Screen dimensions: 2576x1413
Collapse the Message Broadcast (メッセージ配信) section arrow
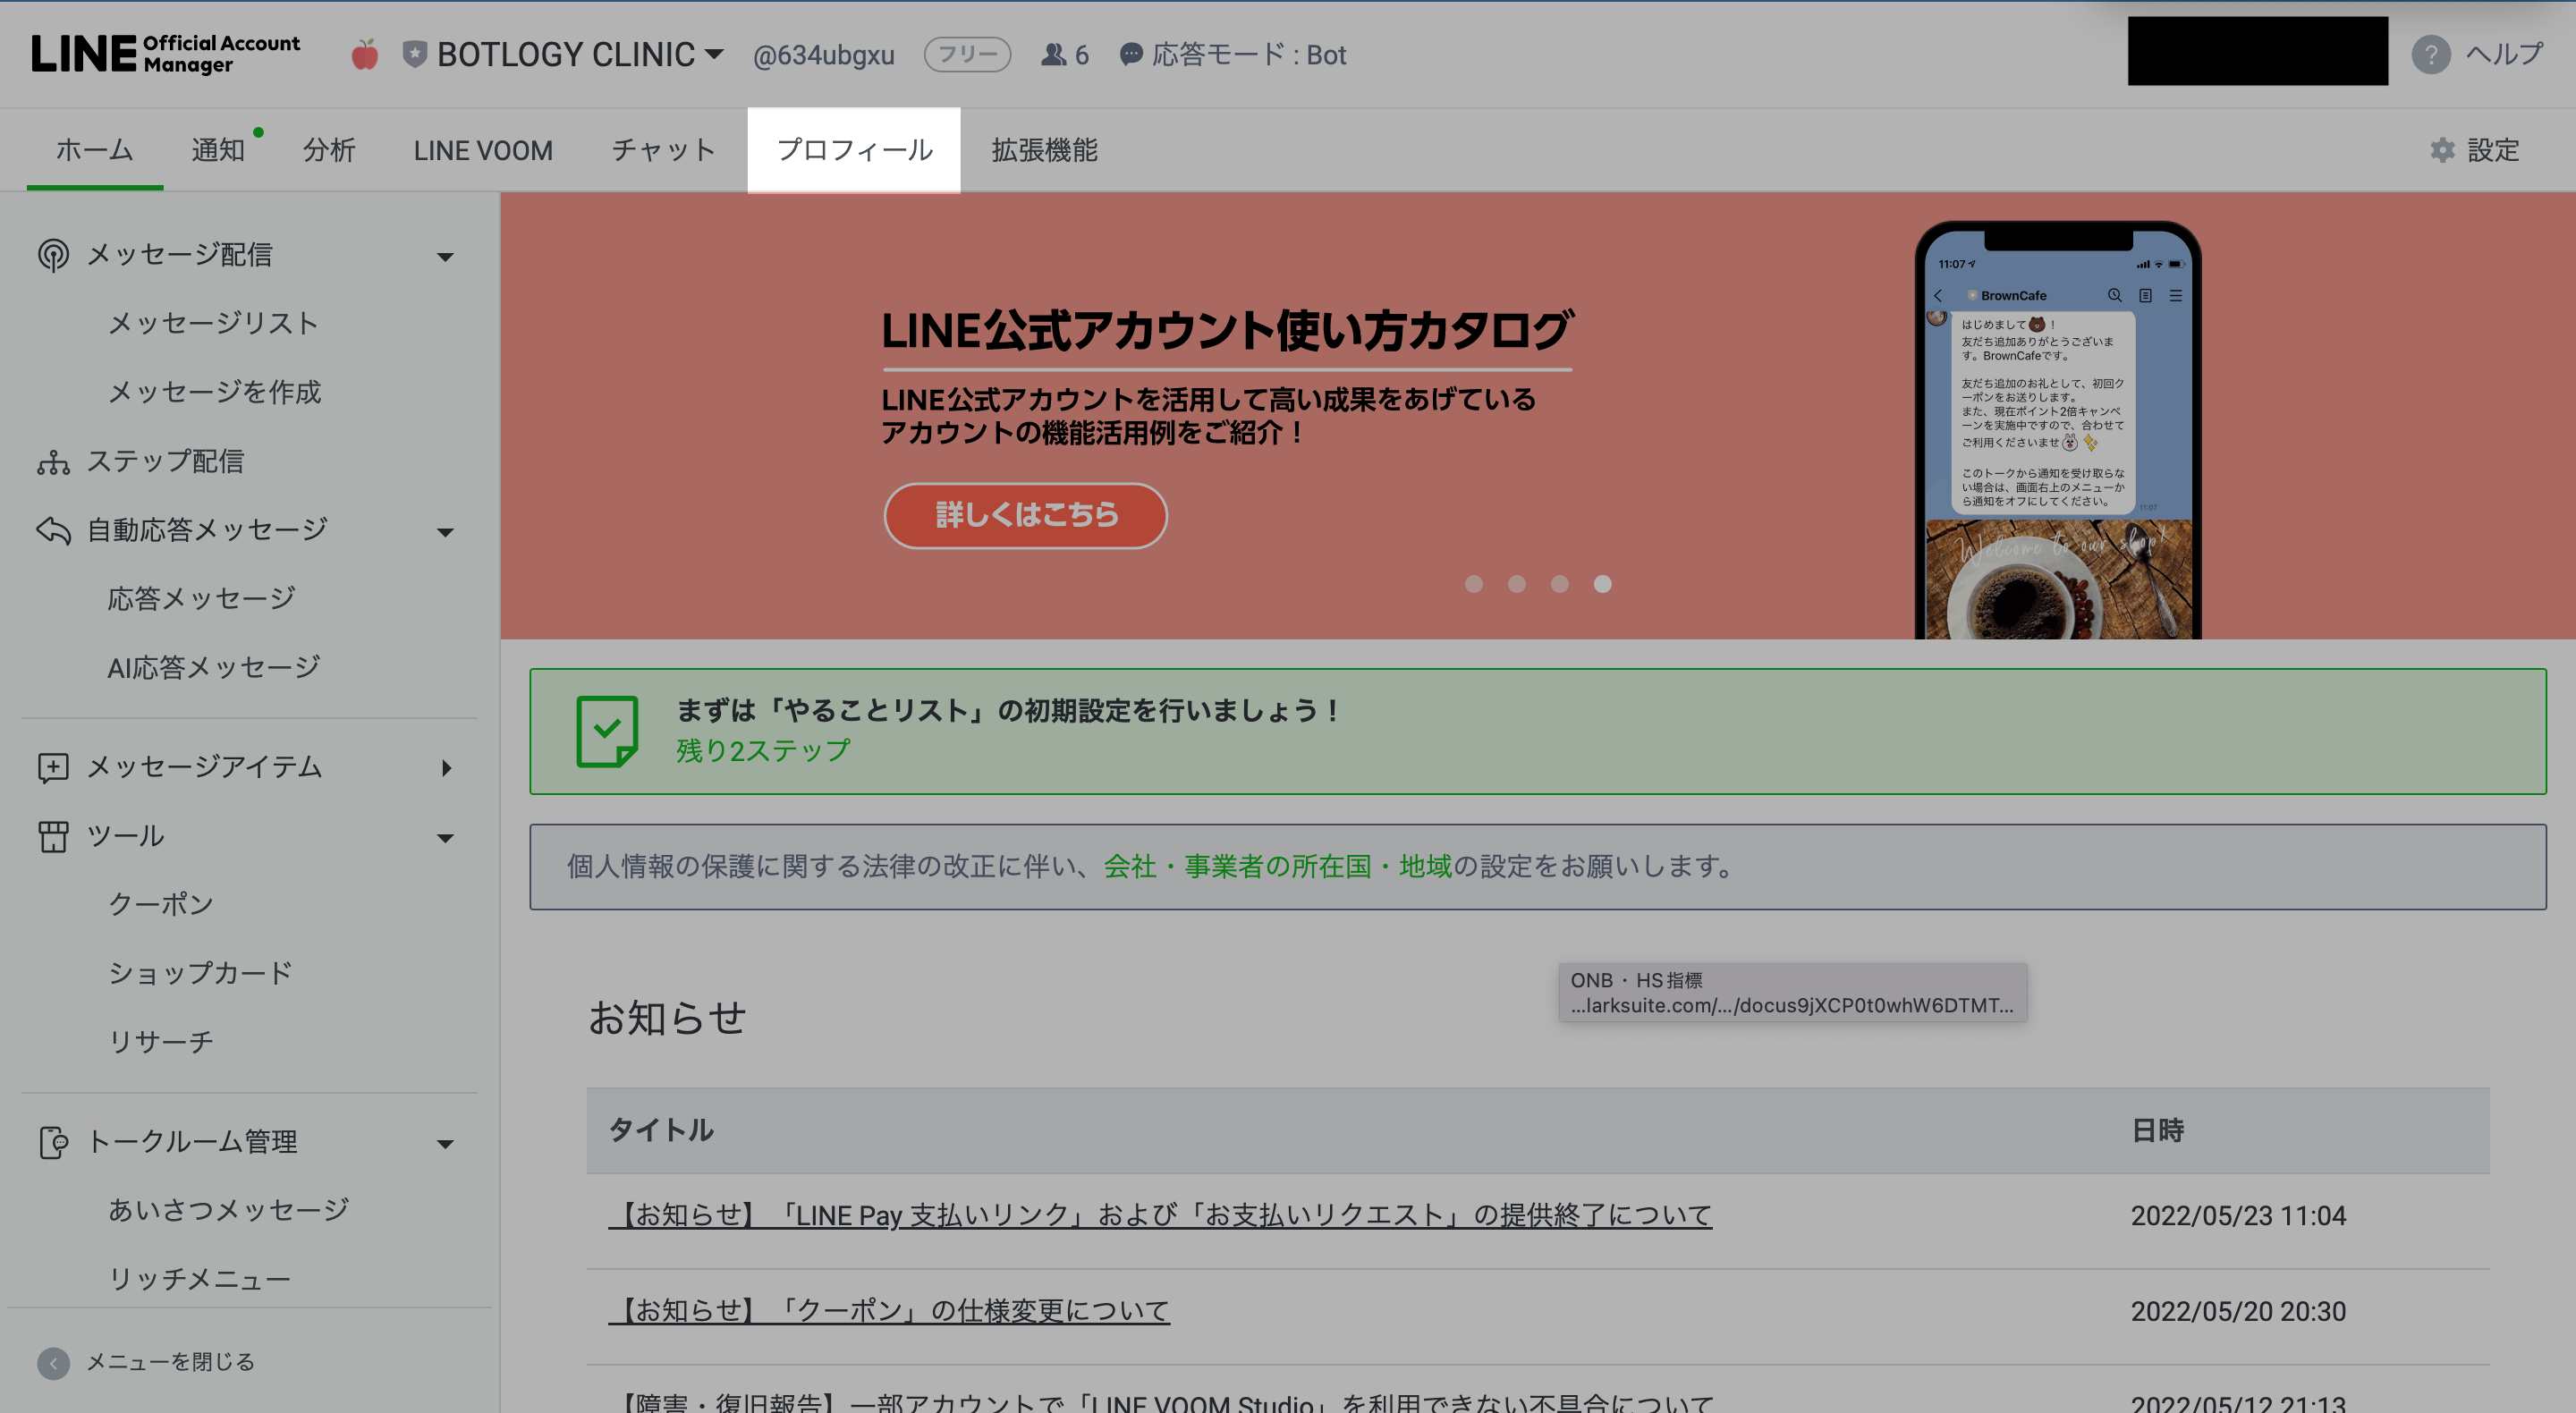[x=446, y=257]
